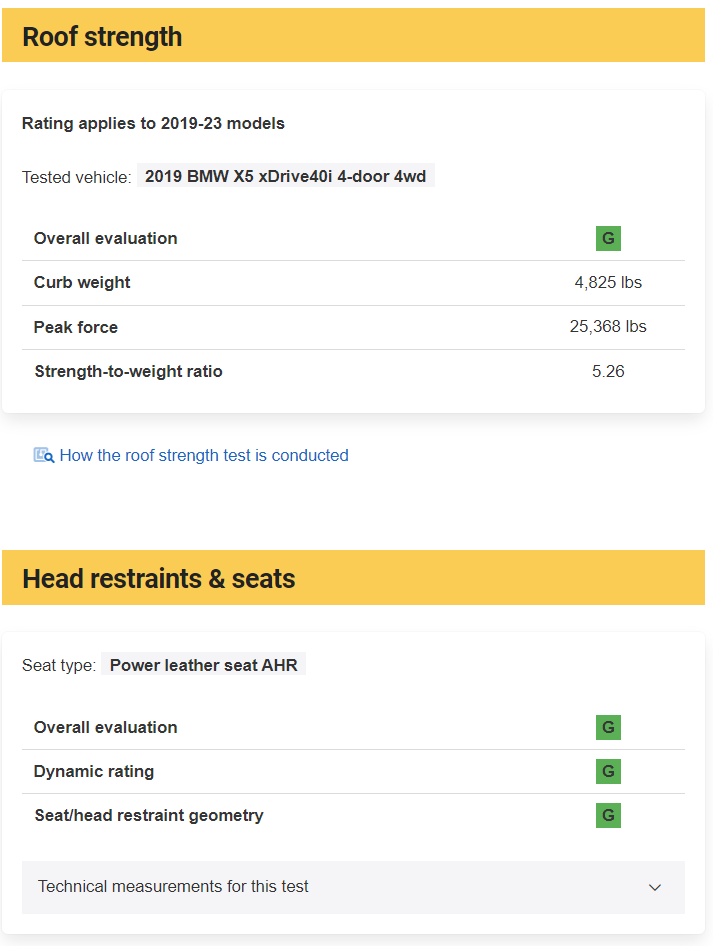Click the Curb weight row label
Viewport: 713px width, 946px height.
82,282
